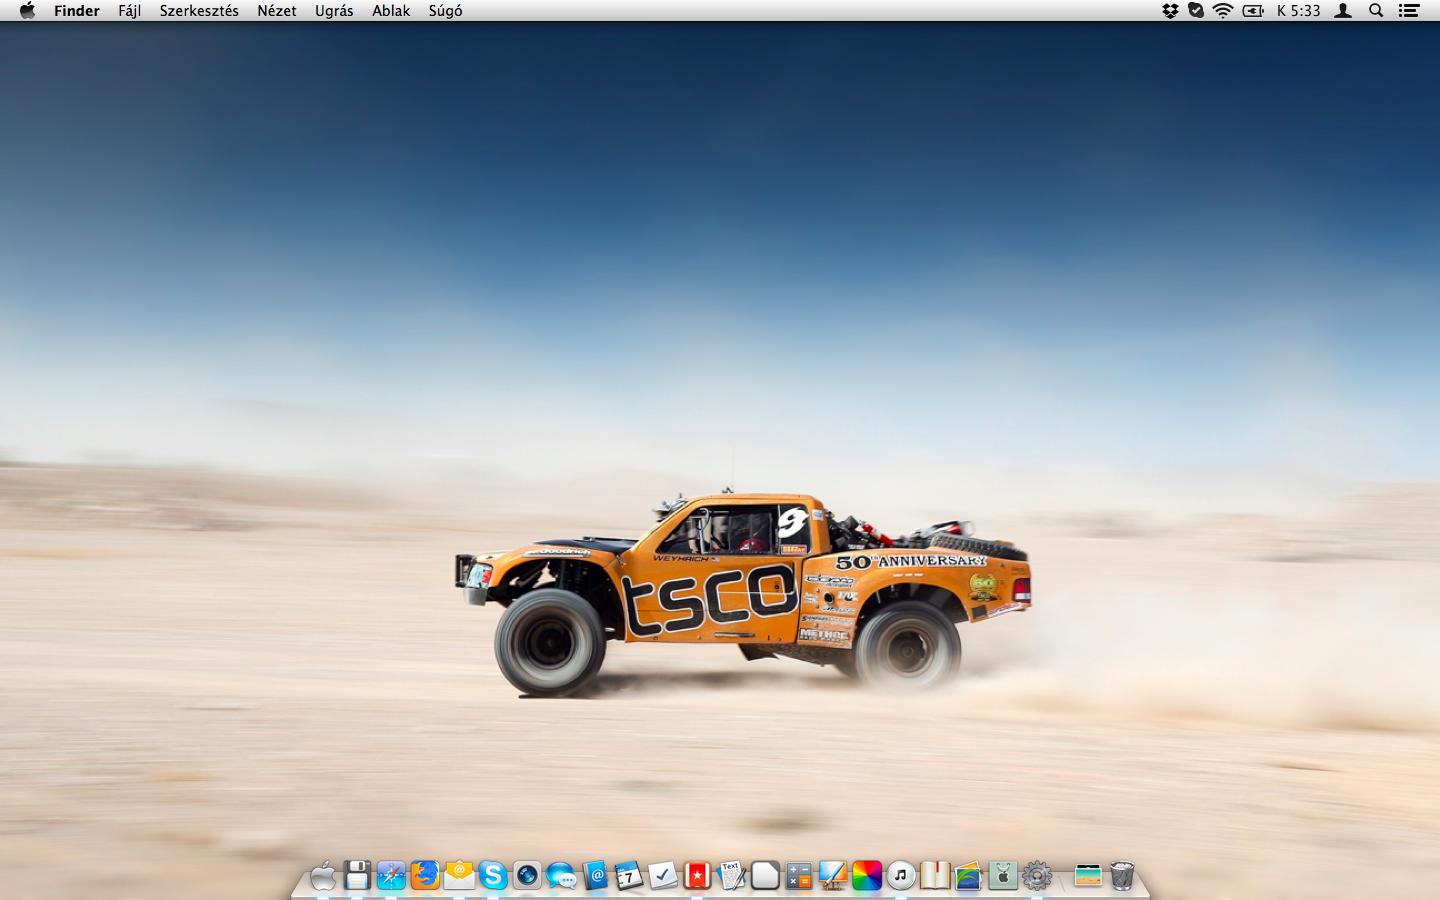Open the Ablak menu

click(x=391, y=11)
